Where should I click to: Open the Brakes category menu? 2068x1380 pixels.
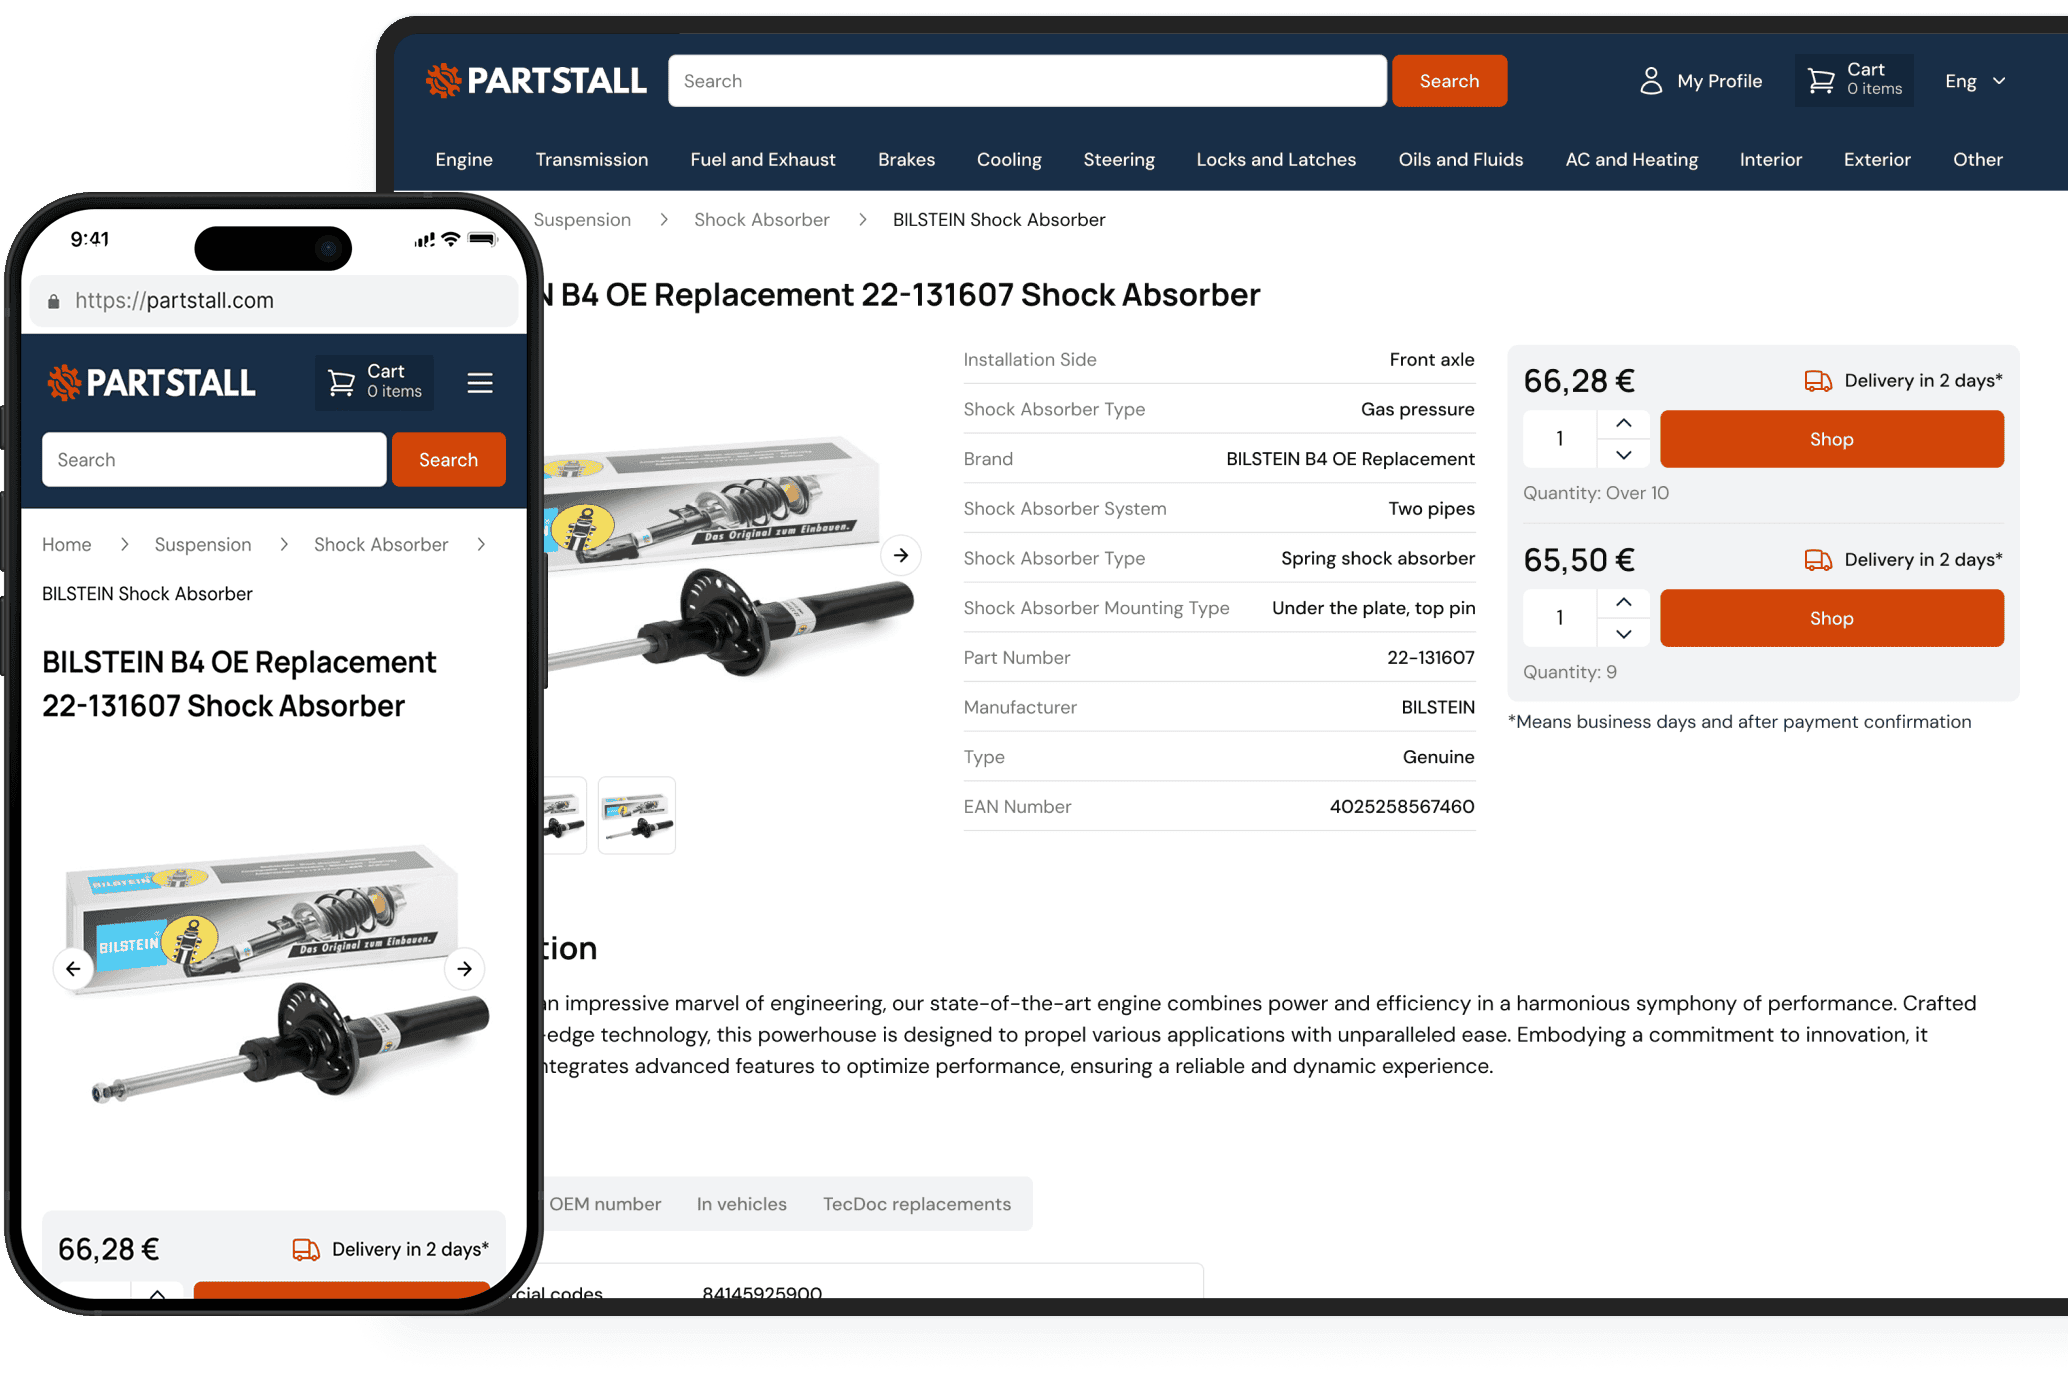[906, 159]
